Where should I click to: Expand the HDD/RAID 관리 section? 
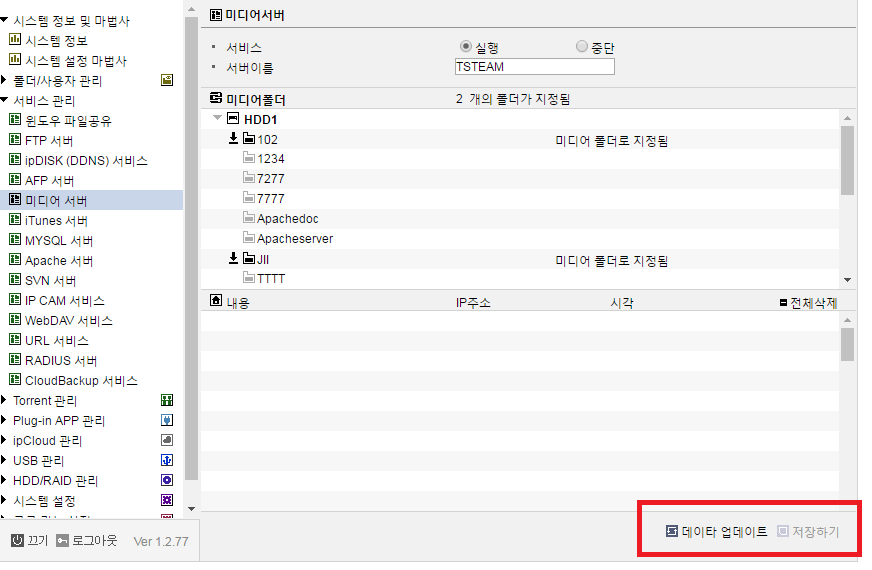(x=4, y=480)
